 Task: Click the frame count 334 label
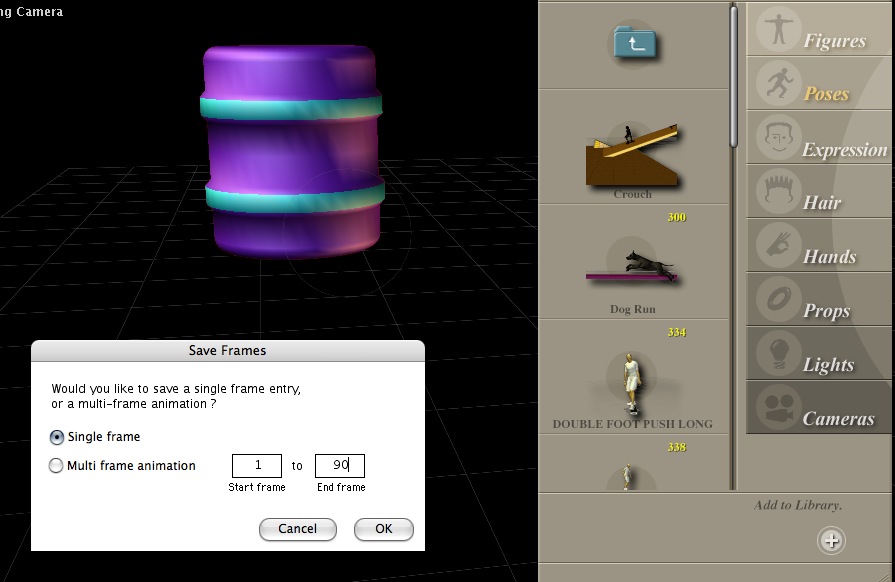[x=676, y=333]
